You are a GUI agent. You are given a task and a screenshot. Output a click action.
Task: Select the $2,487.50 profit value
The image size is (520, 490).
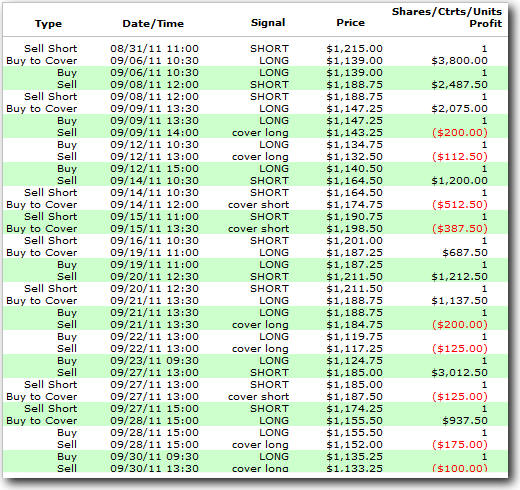point(459,85)
